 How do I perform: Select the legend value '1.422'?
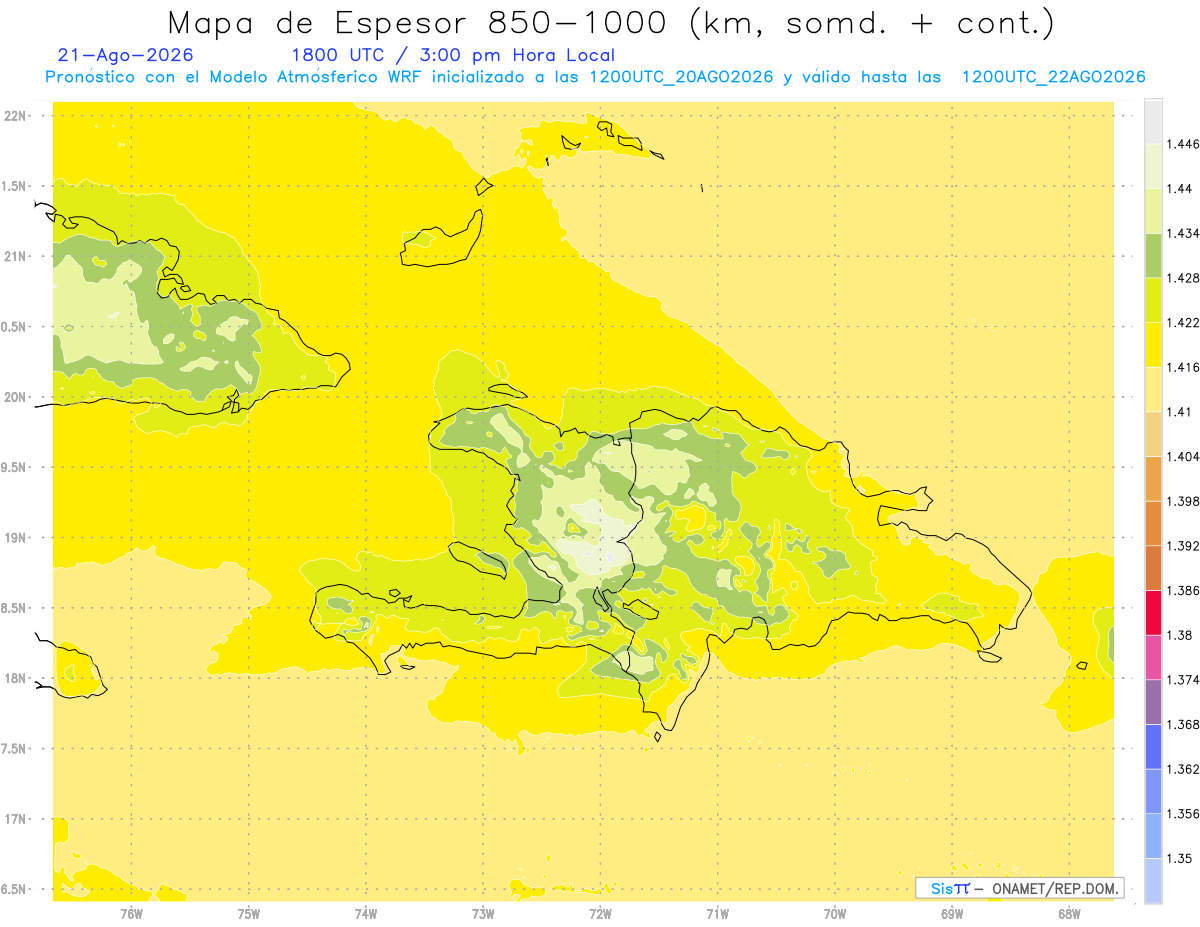(x=1184, y=322)
